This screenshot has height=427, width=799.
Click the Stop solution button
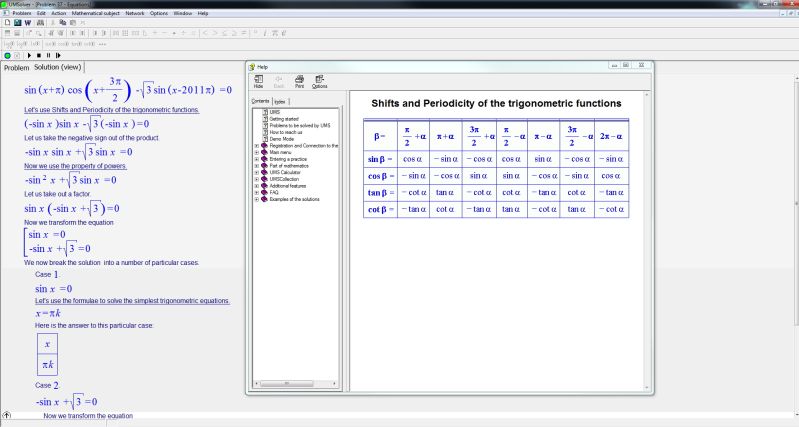click(x=39, y=55)
